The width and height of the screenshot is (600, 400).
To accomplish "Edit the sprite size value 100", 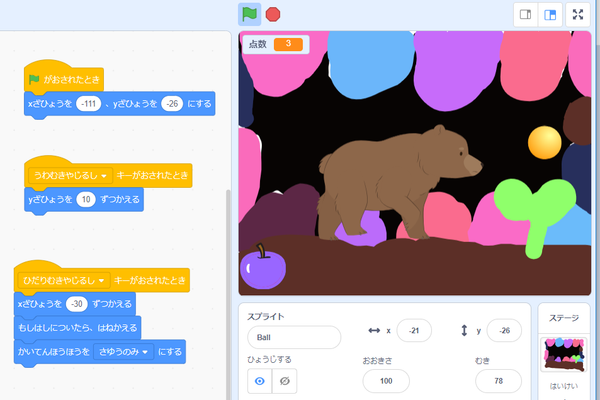I will (386, 381).
